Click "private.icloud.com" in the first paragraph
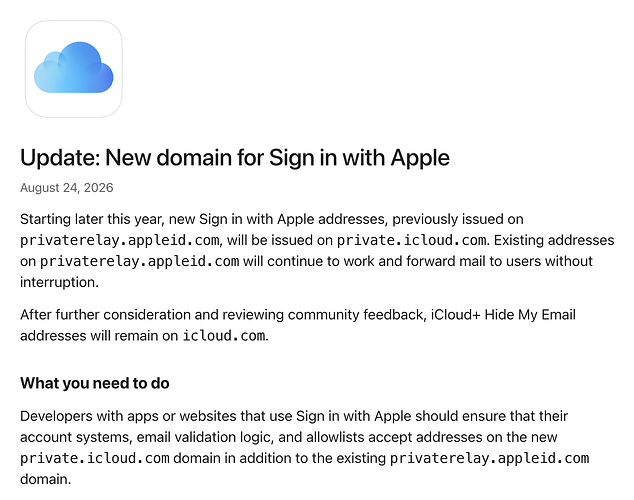The width and height of the screenshot is (634, 500). (x=412, y=241)
